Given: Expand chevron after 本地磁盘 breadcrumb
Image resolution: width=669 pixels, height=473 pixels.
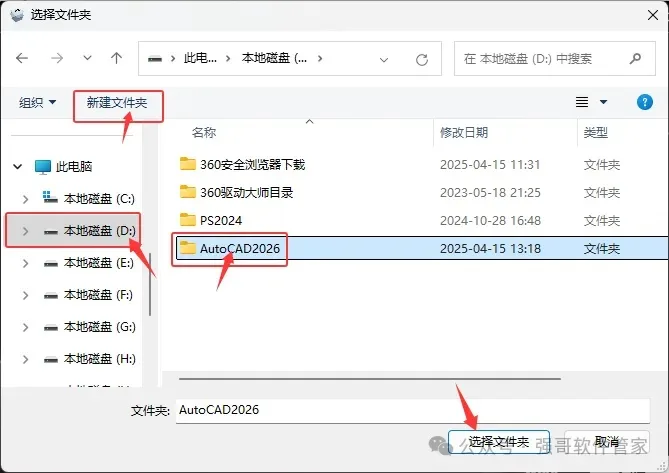Looking at the screenshot, I should [x=320, y=58].
